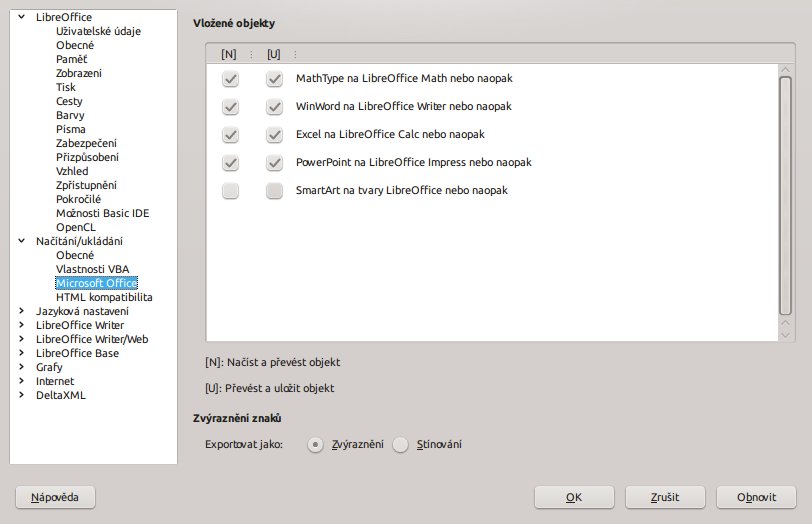
Task: Toggle [U] checkbox for Excel row
Action: pyautogui.click(x=274, y=135)
